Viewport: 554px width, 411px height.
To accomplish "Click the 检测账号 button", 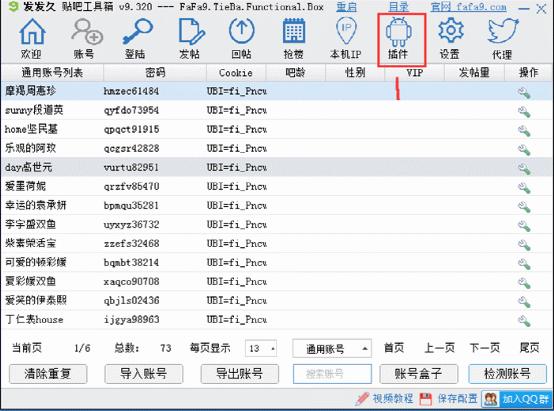I will pos(507,374).
